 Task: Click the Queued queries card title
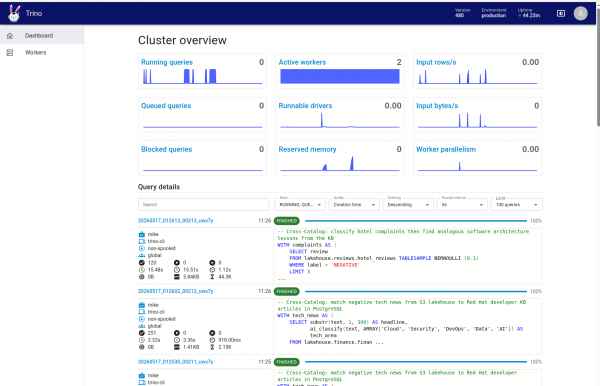click(166, 106)
